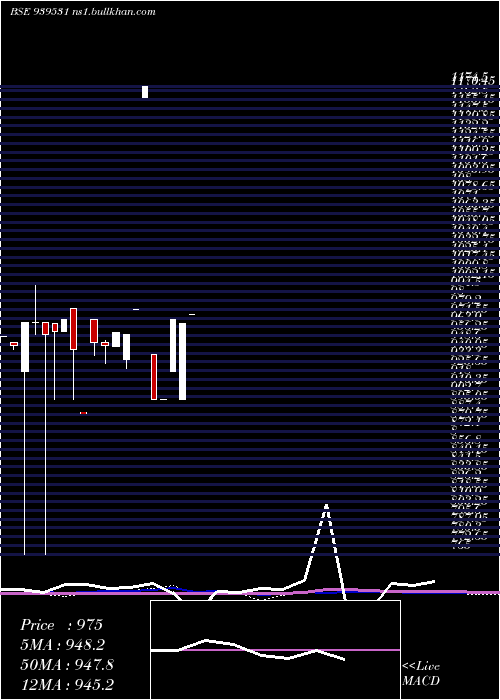Screen dimensions: 500x700
Task: Click the '50MA : 947.8' reading
Action: pyautogui.click(x=67, y=665)
